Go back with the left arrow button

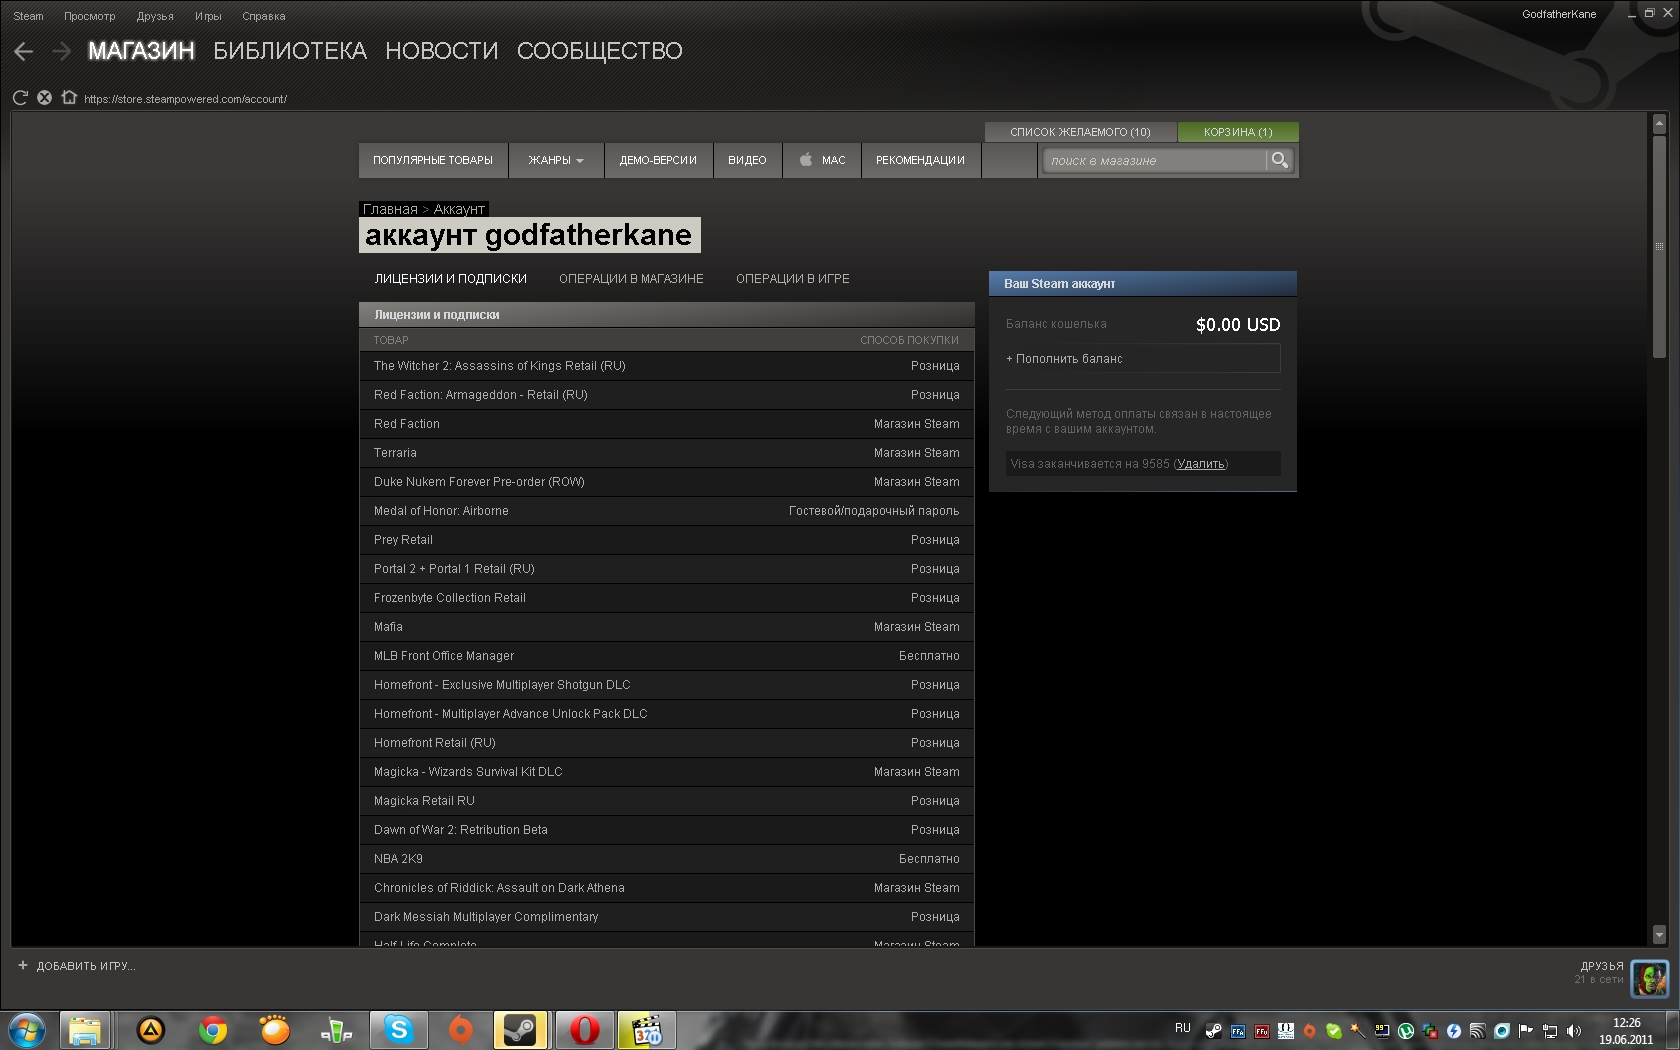pyautogui.click(x=24, y=51)
